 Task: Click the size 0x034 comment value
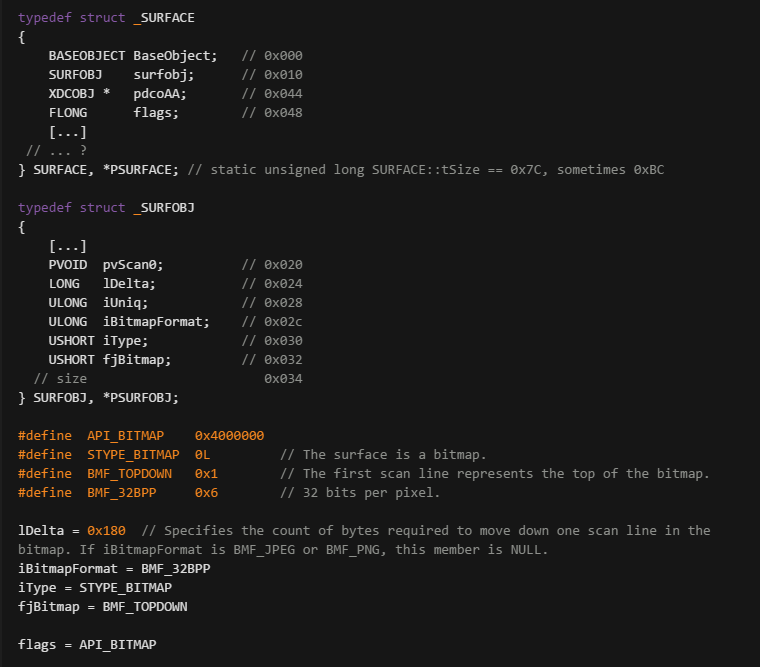[x=283, y=379]
